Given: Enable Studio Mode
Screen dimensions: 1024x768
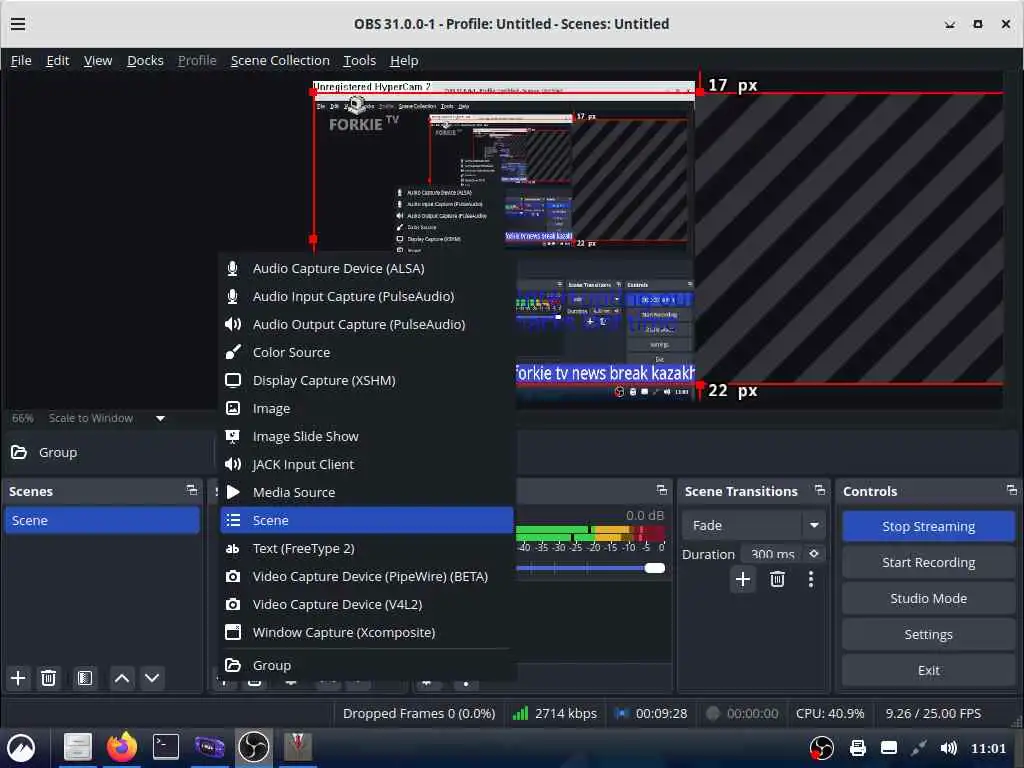Looking at the screenshot, I should click(x=928, y=598).
